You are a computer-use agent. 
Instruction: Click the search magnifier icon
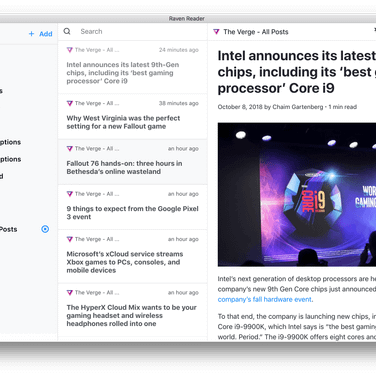tap(67, 31)
